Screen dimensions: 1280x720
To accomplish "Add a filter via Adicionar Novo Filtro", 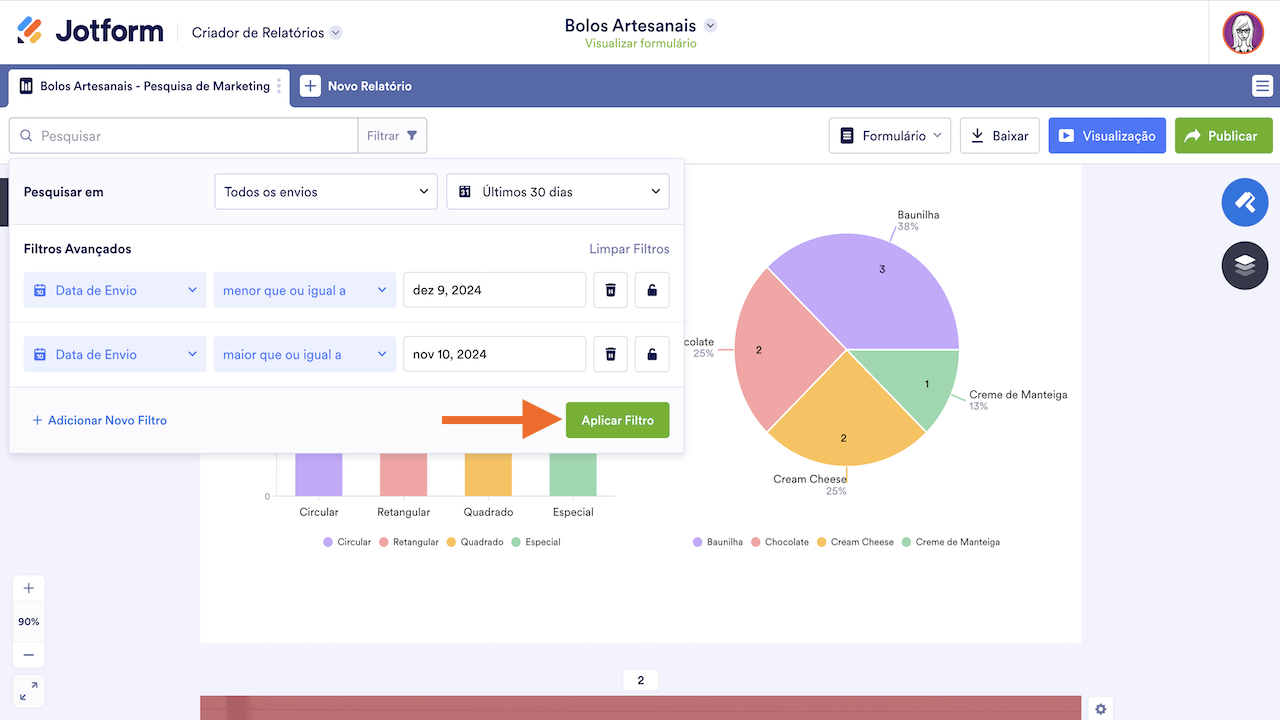I will pyautogui.click(x=99, y=420).
